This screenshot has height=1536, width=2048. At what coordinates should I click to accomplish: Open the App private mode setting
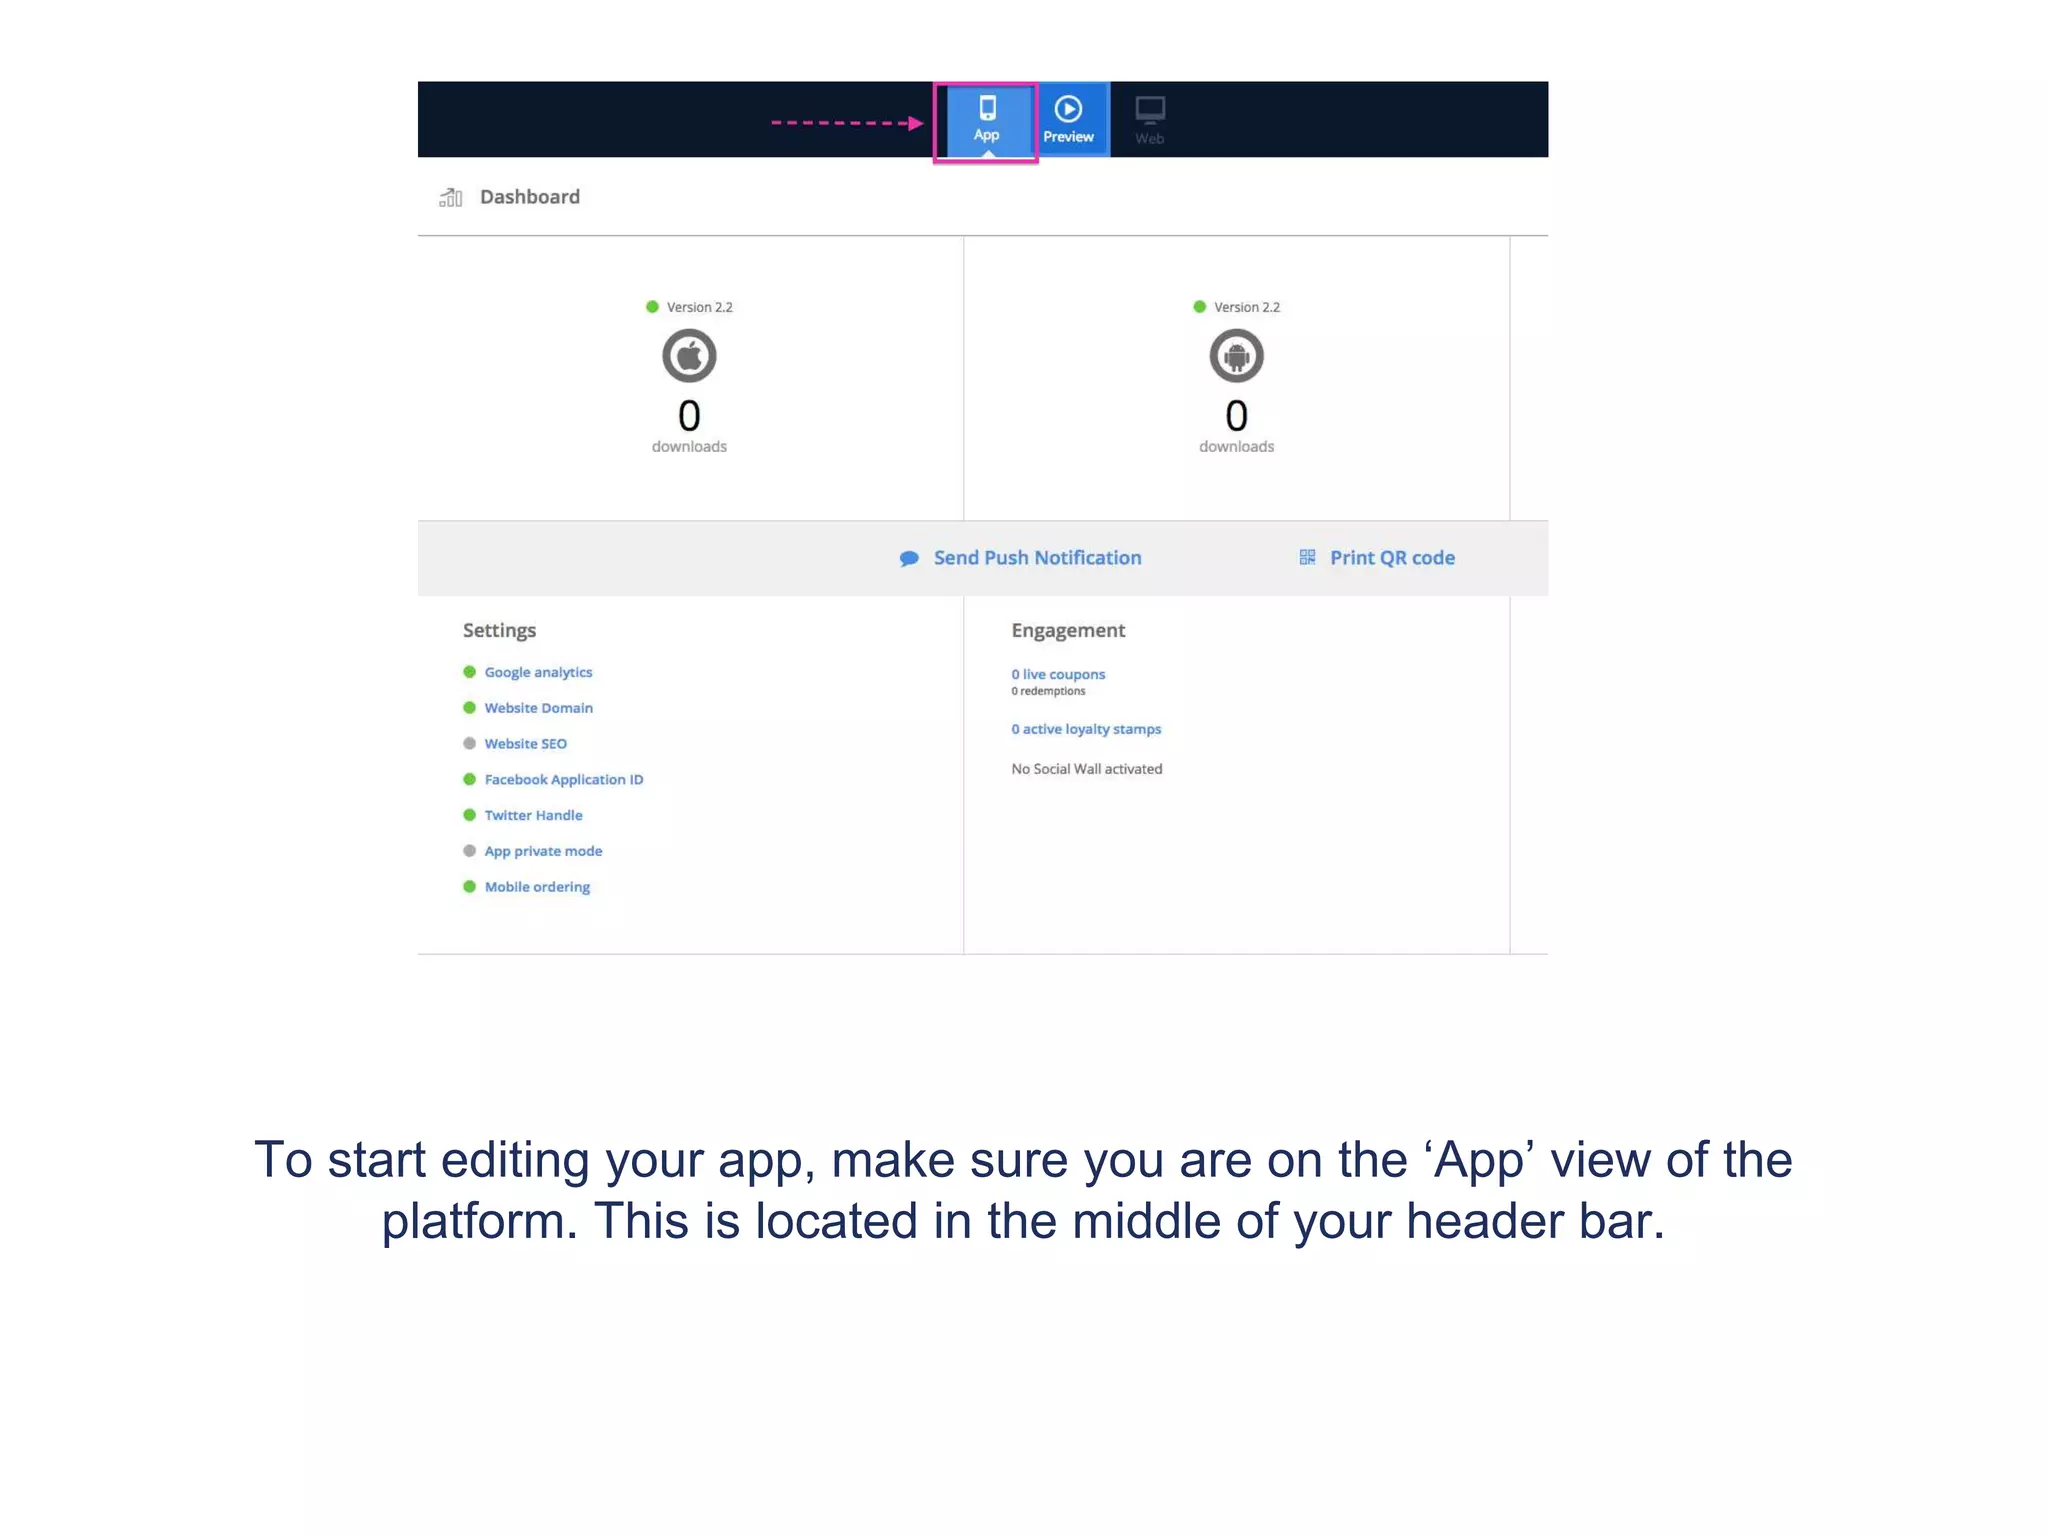pyautogui.click(x=543, y=851)
